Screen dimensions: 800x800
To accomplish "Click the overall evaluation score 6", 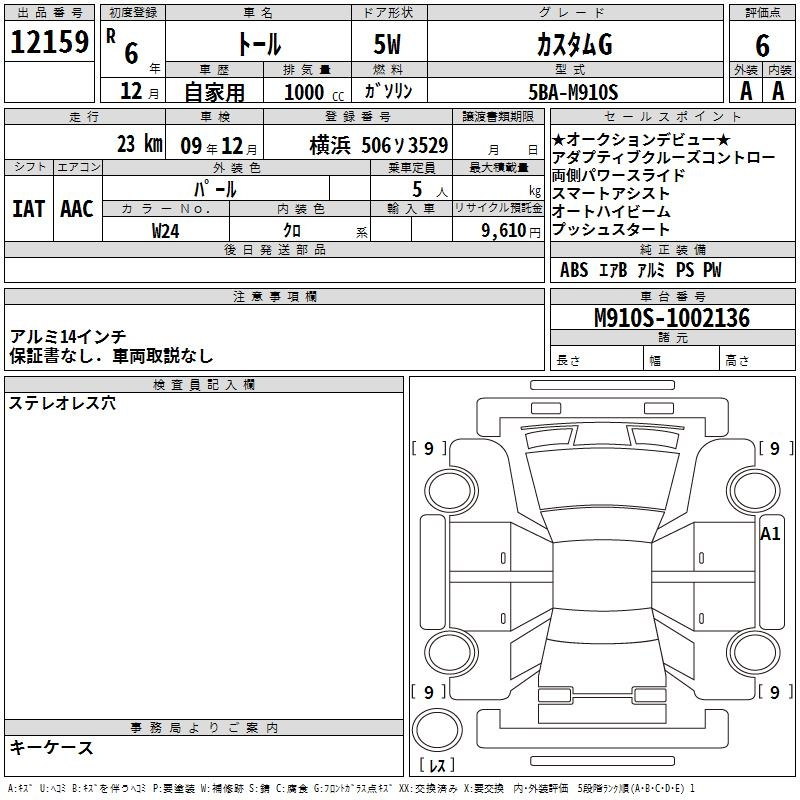I will 762,45.
